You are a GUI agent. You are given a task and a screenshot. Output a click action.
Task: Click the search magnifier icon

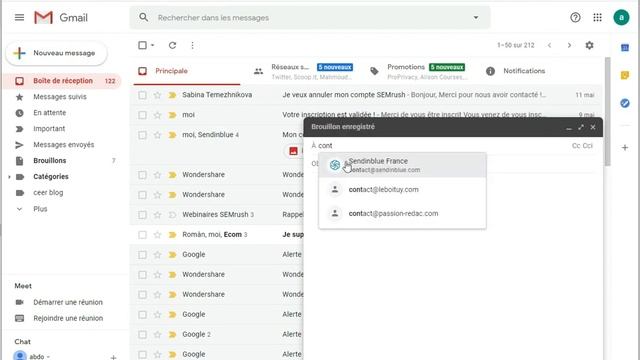[x=144, y=18]
